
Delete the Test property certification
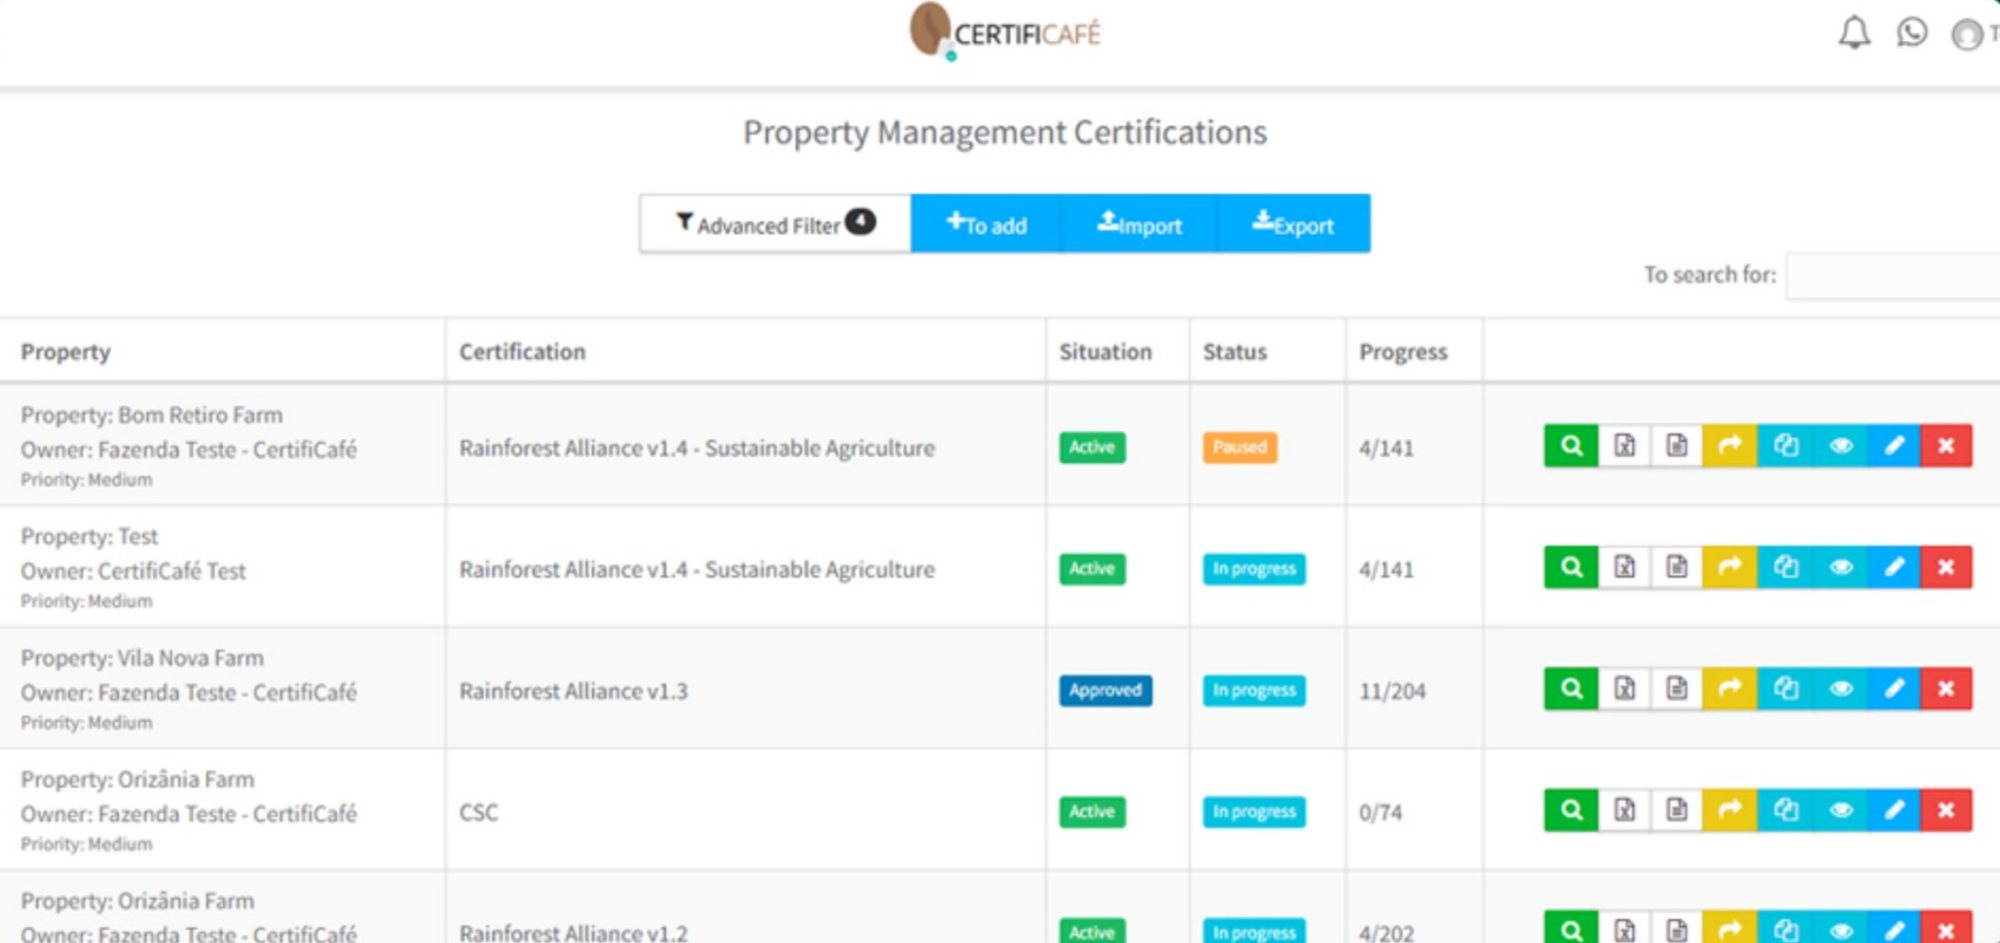point(1946,567)
